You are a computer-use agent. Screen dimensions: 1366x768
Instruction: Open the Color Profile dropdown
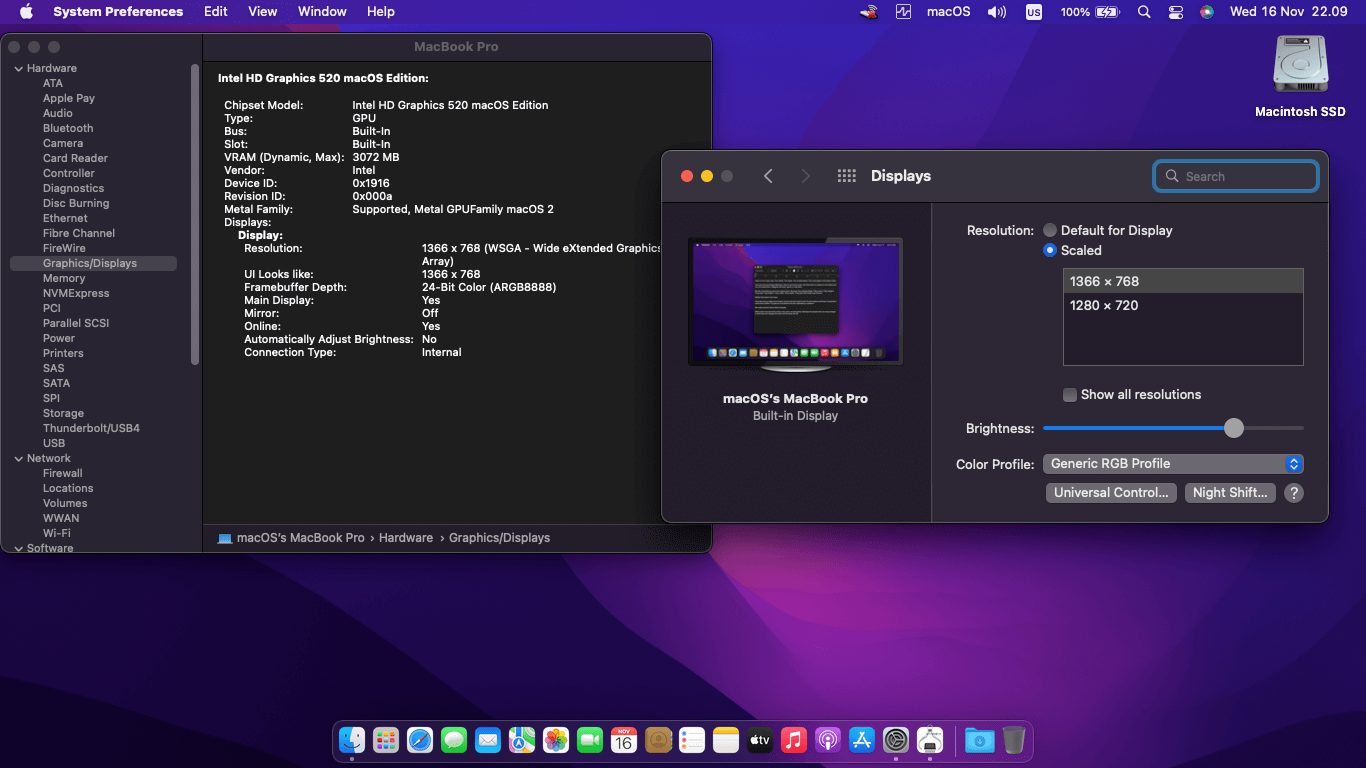point(1172,463)
